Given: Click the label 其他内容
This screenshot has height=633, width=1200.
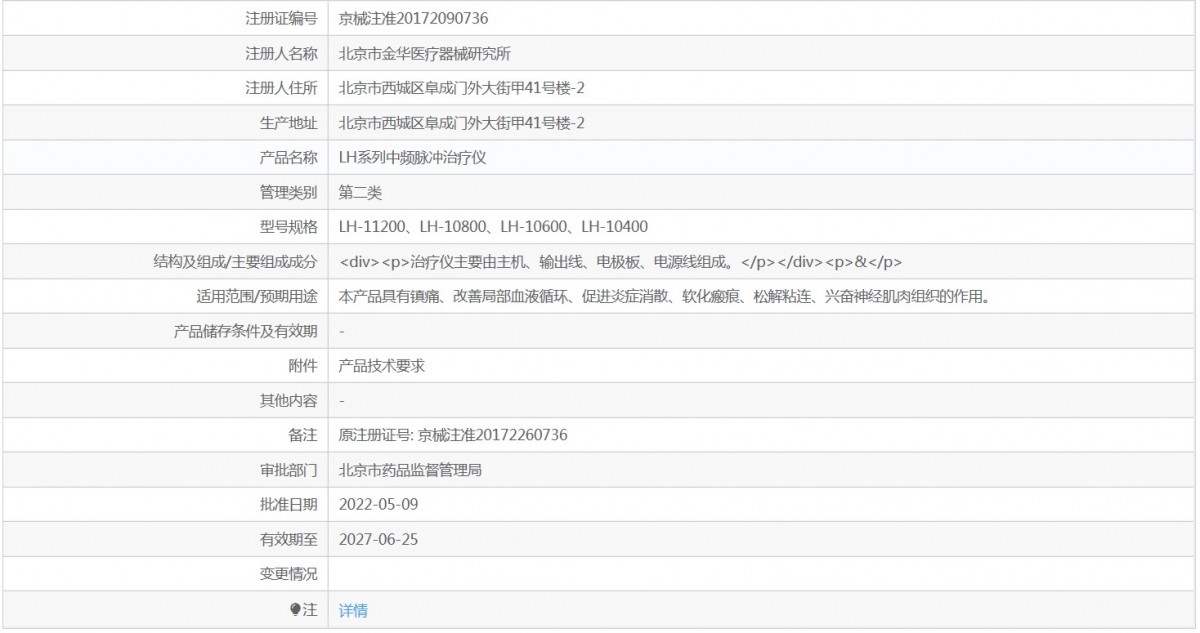Looking at the screenshot, I should (x=288, y=401).
